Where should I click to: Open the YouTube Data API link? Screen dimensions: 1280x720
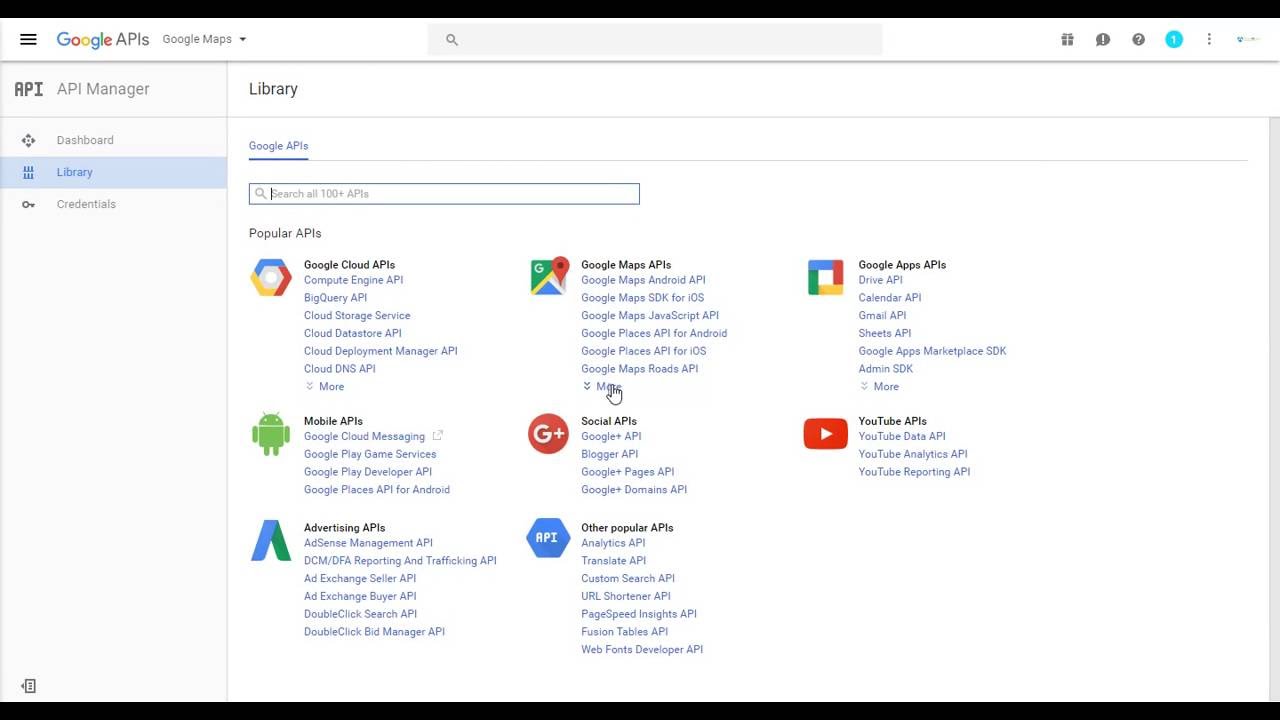[902, 436]
